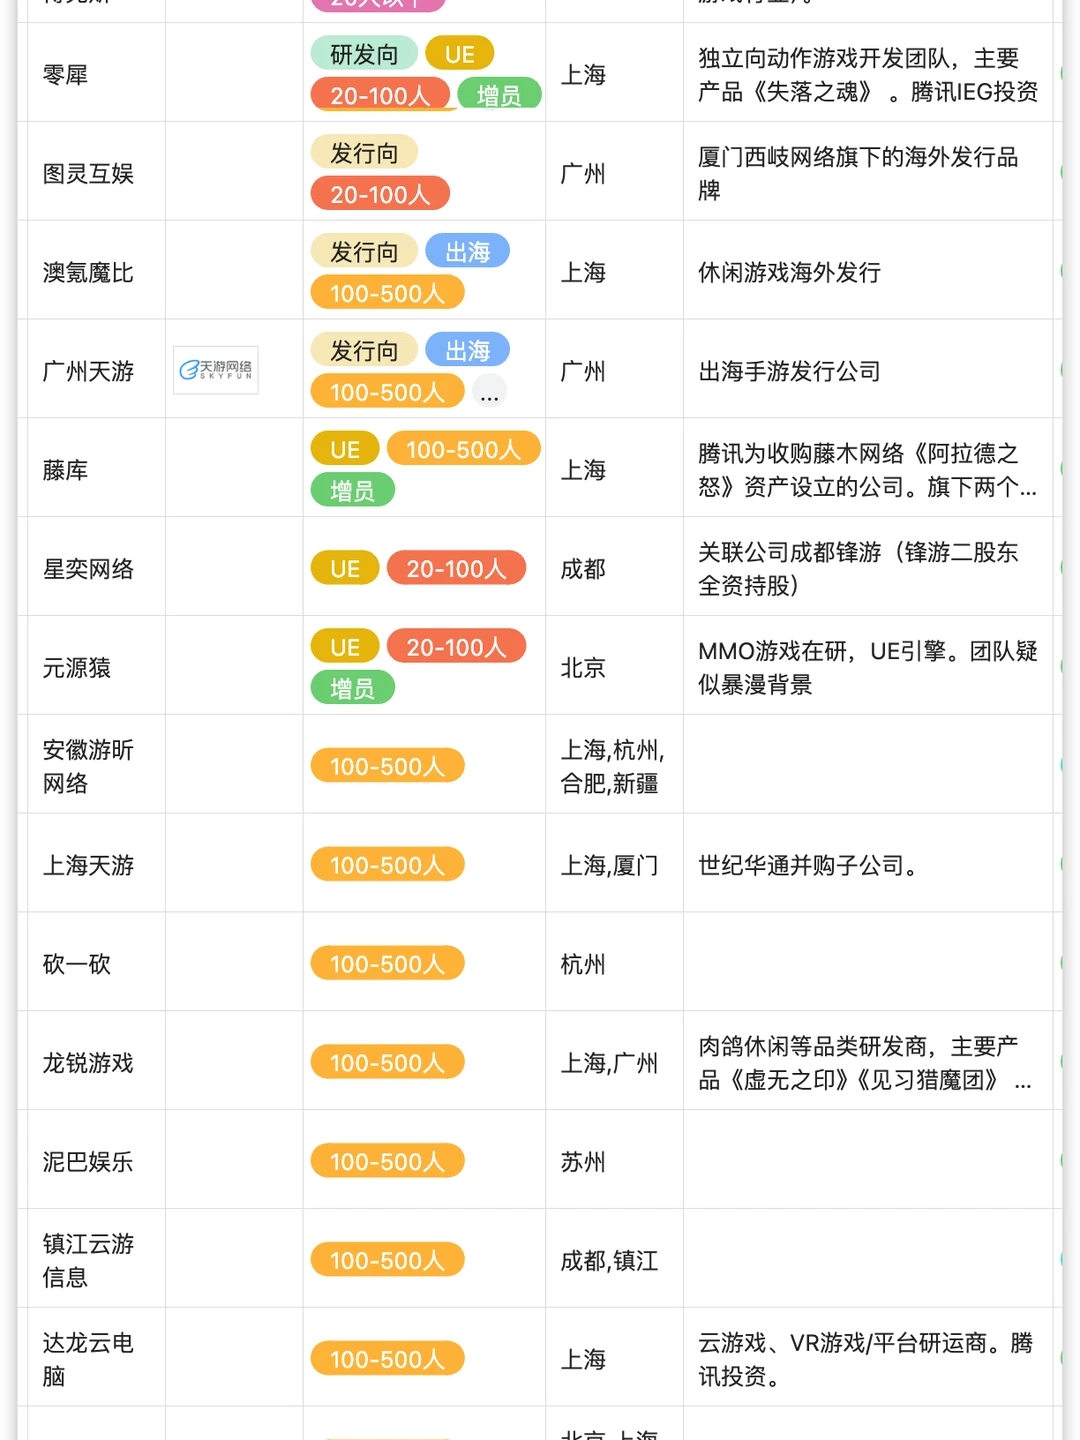The height and width of the screenshot is (1440, 1080).
Task: Select the company name 上海天游
Action: point(88,865)
